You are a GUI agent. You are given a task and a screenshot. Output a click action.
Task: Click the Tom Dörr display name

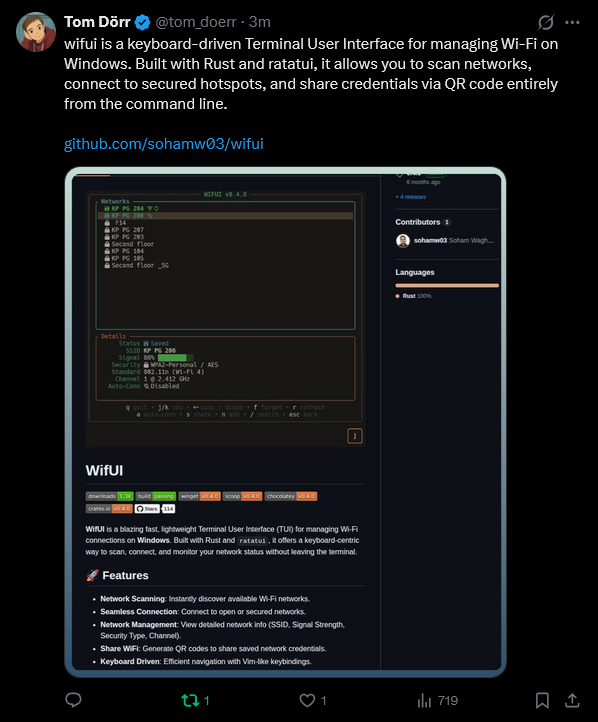pos(97,22)
